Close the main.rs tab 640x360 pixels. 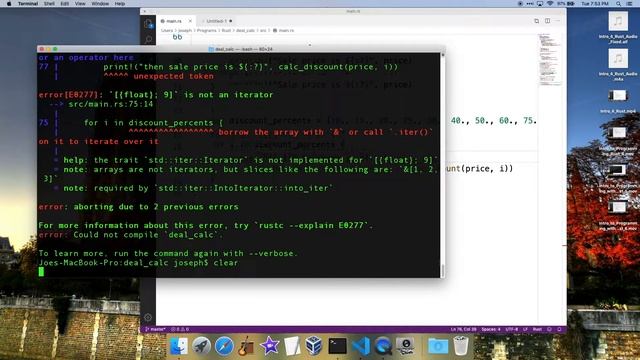(x=190, y=21)
